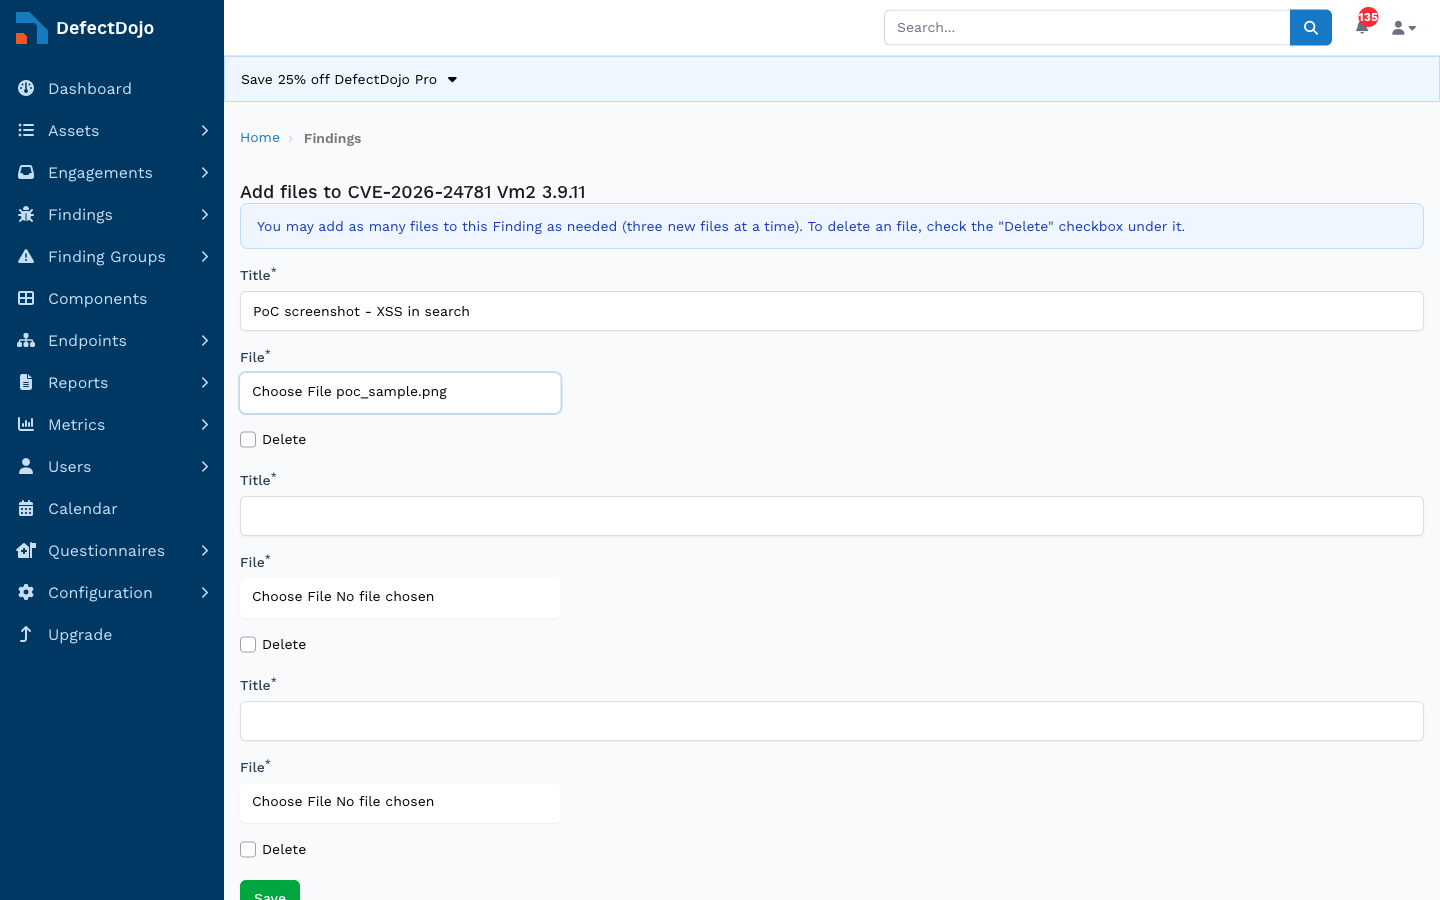
Task: Expand the Configuration submenu chevron
Action: point(204,592)
